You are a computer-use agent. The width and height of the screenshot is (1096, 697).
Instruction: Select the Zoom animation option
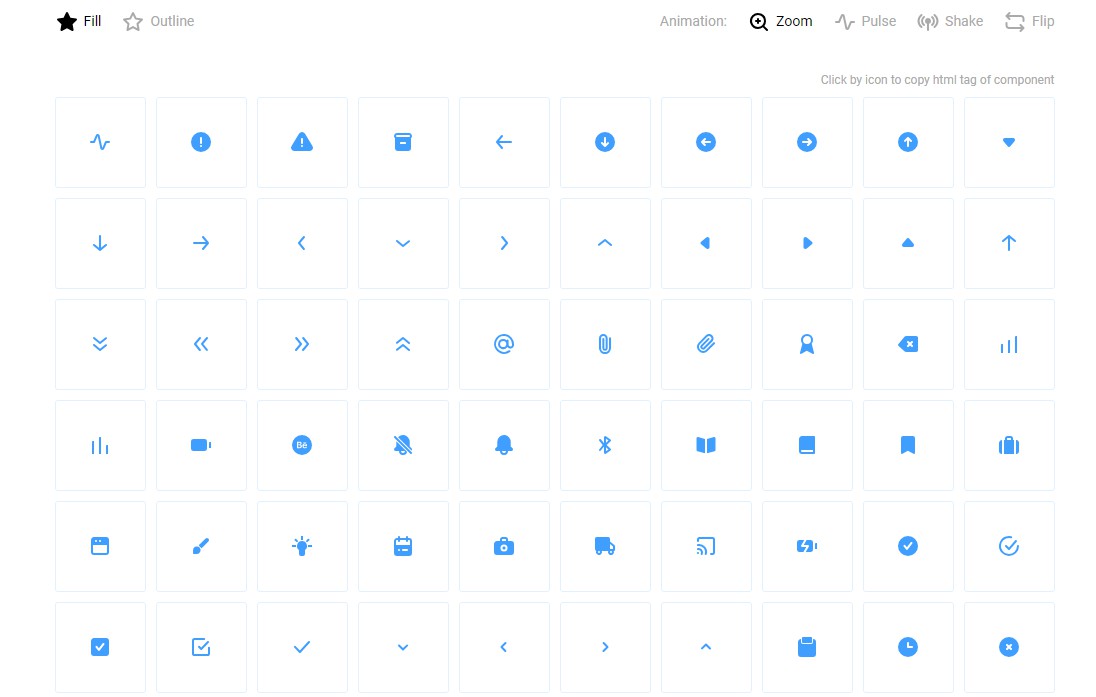click(x=781, y=20)
